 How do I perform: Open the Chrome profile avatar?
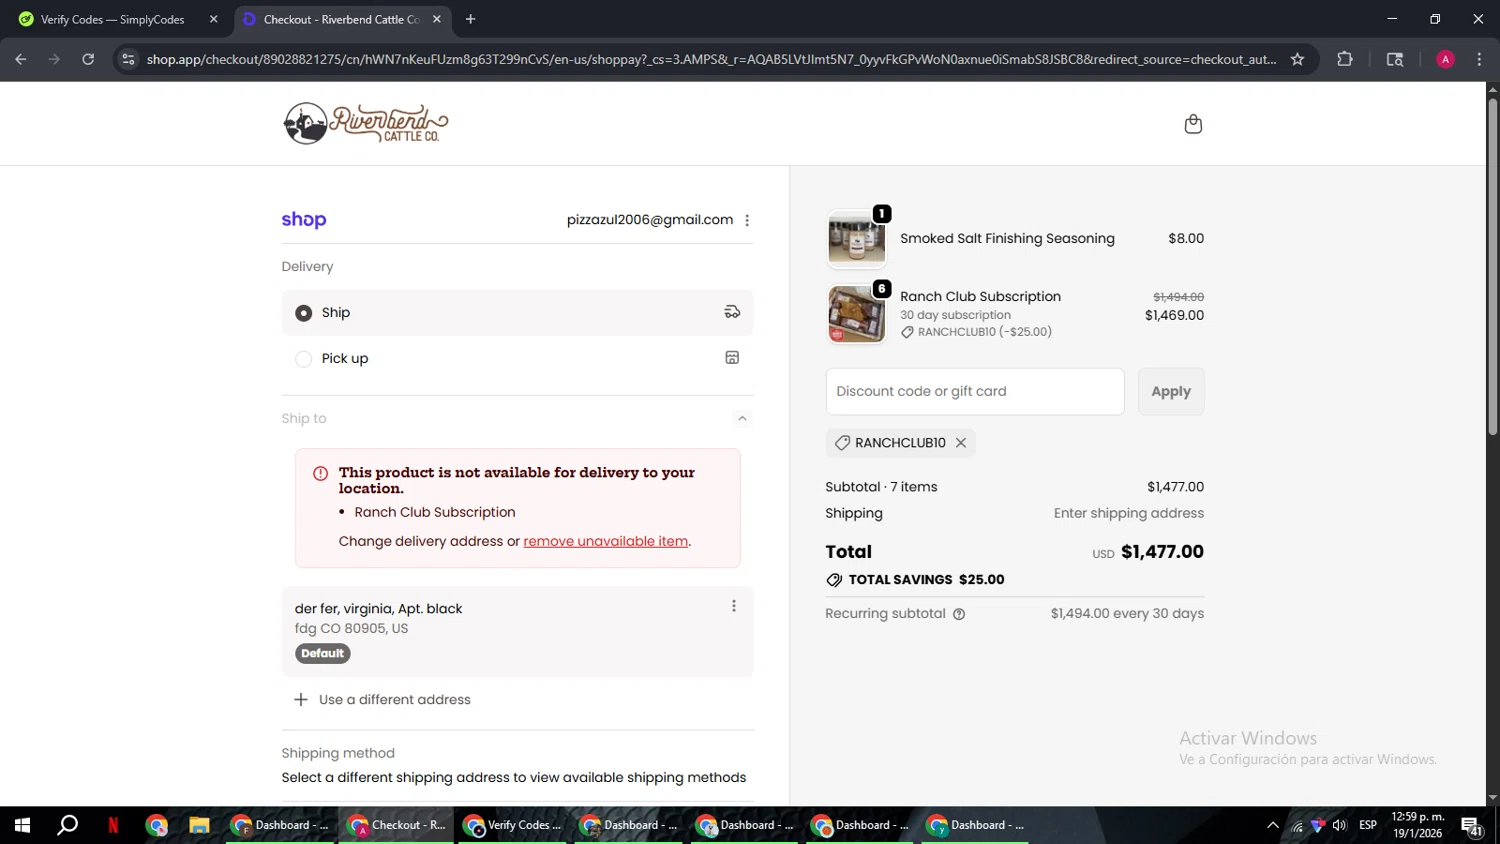(1445, 59)
